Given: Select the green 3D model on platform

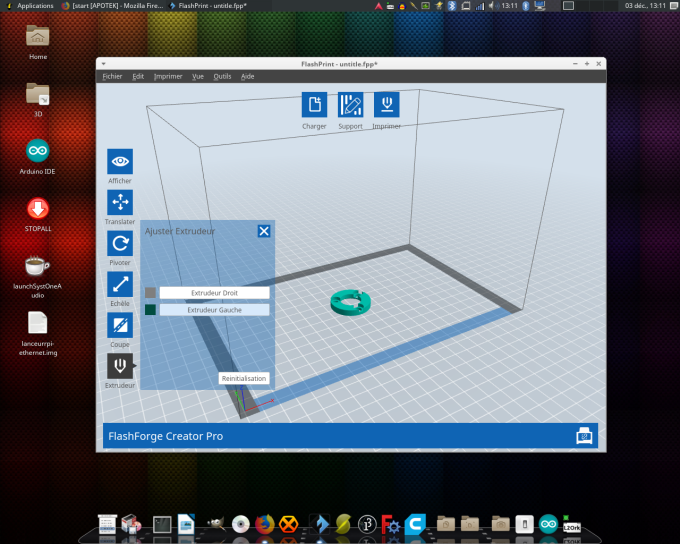Looking at the screenshot, I should 351,303.
